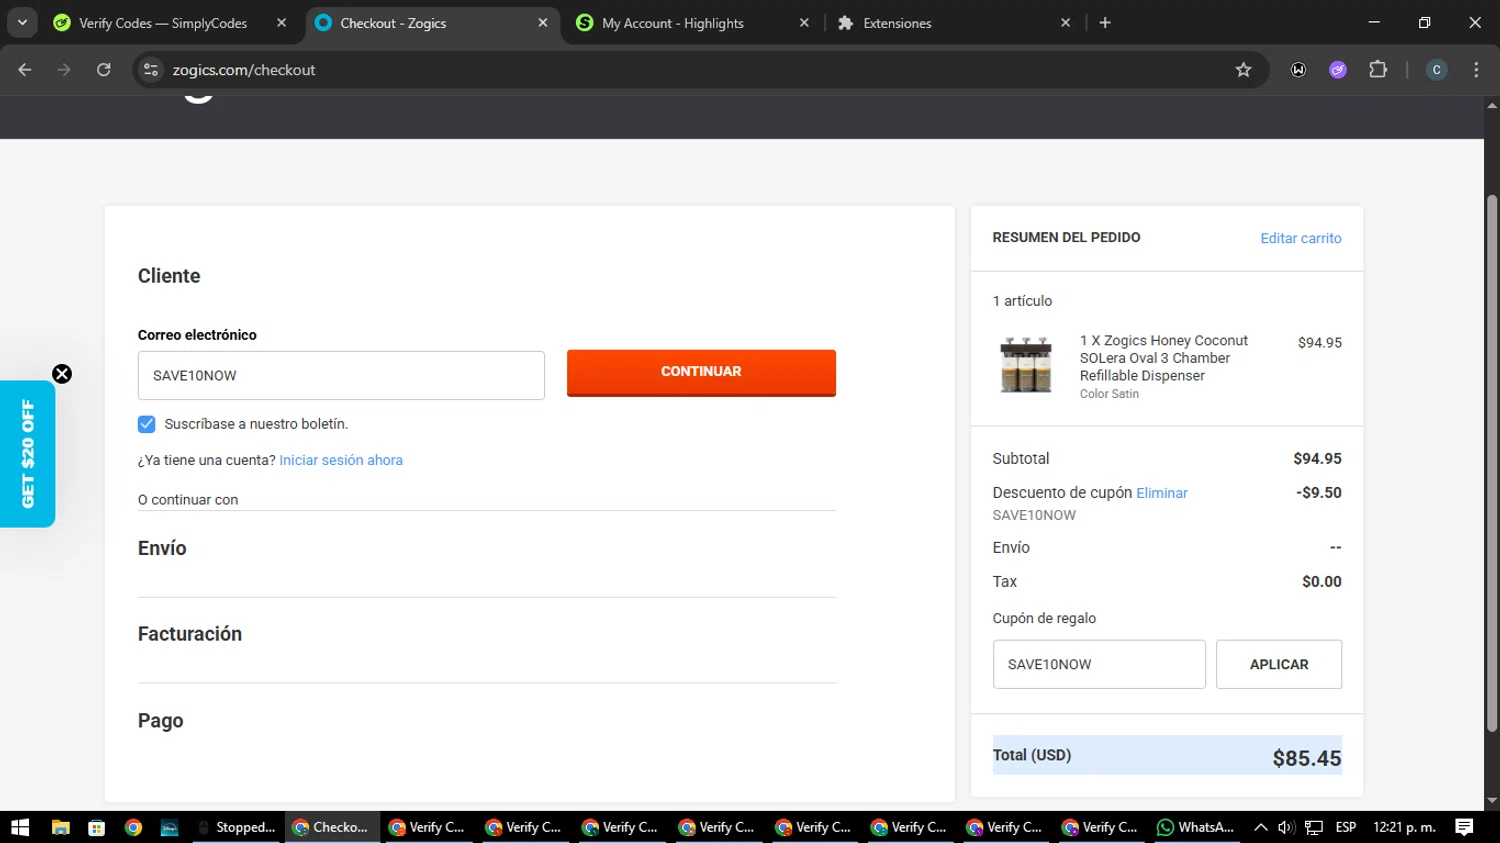This screenshot has width=1500, height=843.
Task: Open the Windows Start menu
Action: tap(20, 827)
